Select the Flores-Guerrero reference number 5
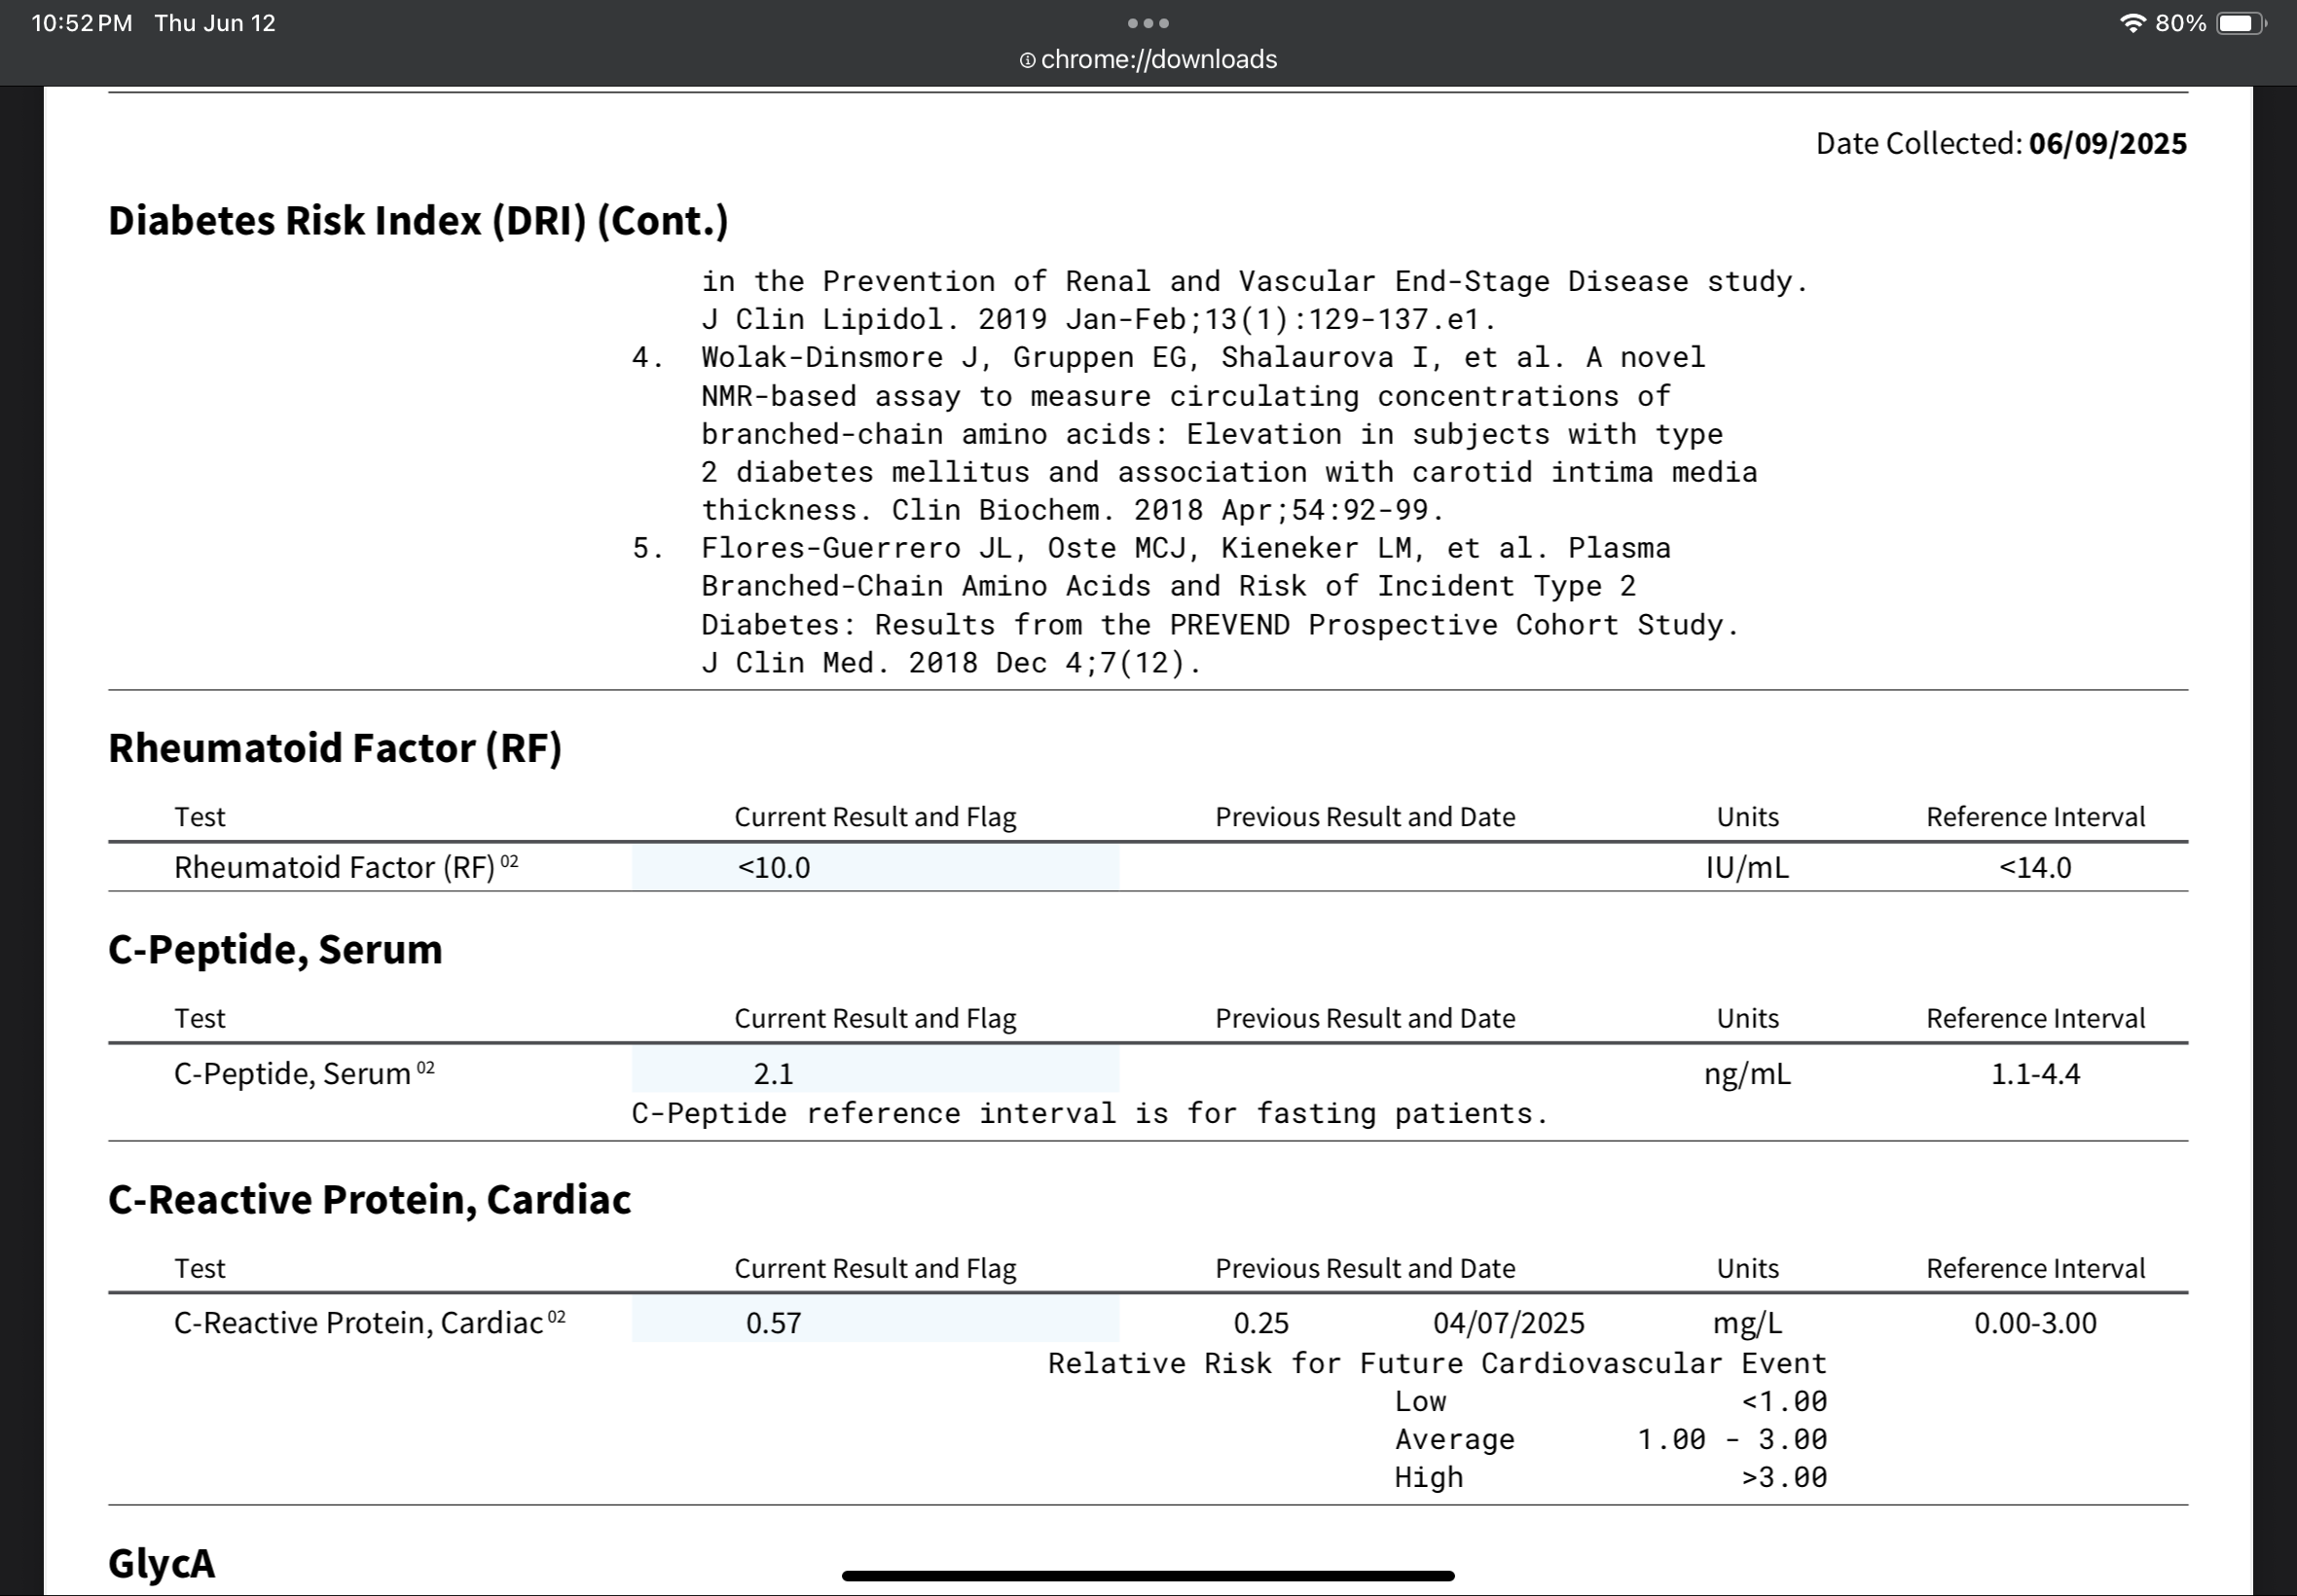 pyautogui.click(x=648, y=548)
